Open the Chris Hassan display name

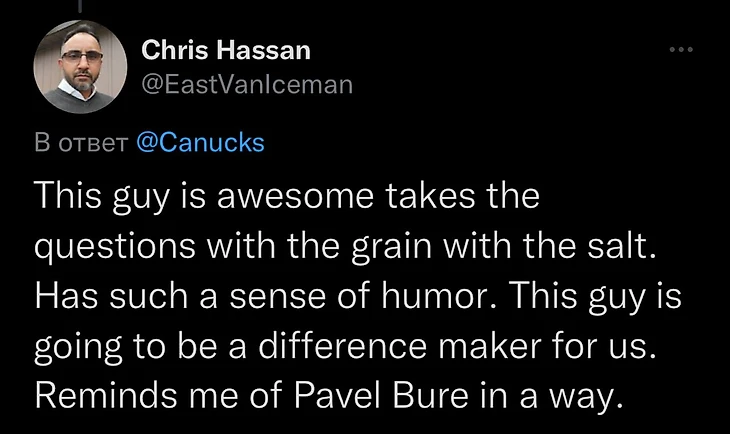click(226, 49)
